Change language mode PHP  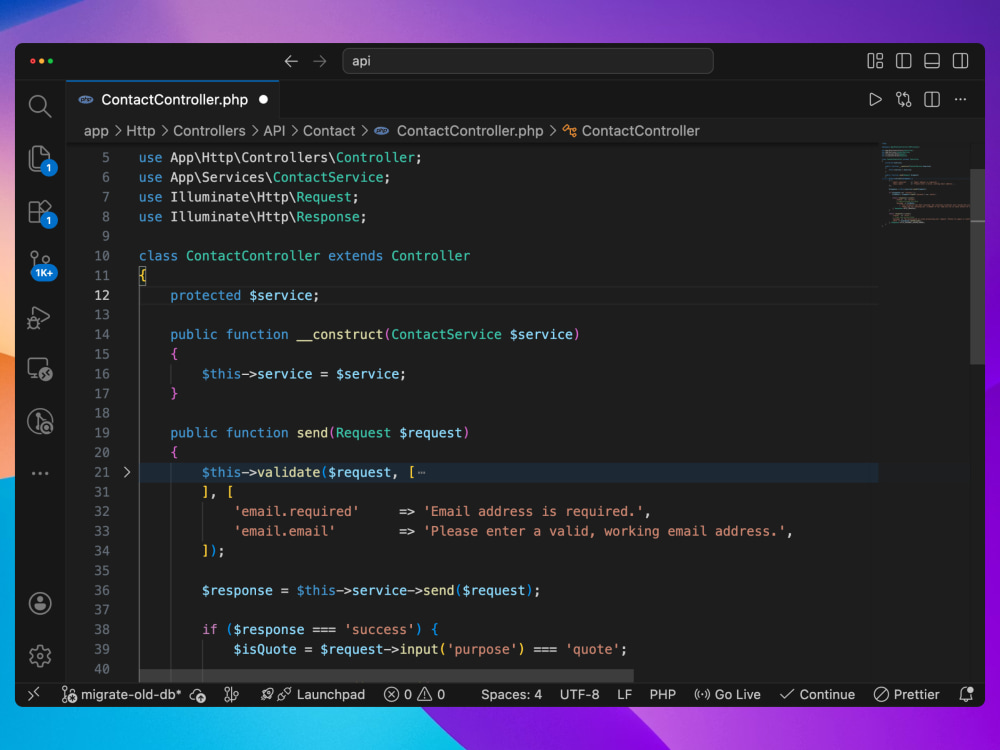coord(663,695)
